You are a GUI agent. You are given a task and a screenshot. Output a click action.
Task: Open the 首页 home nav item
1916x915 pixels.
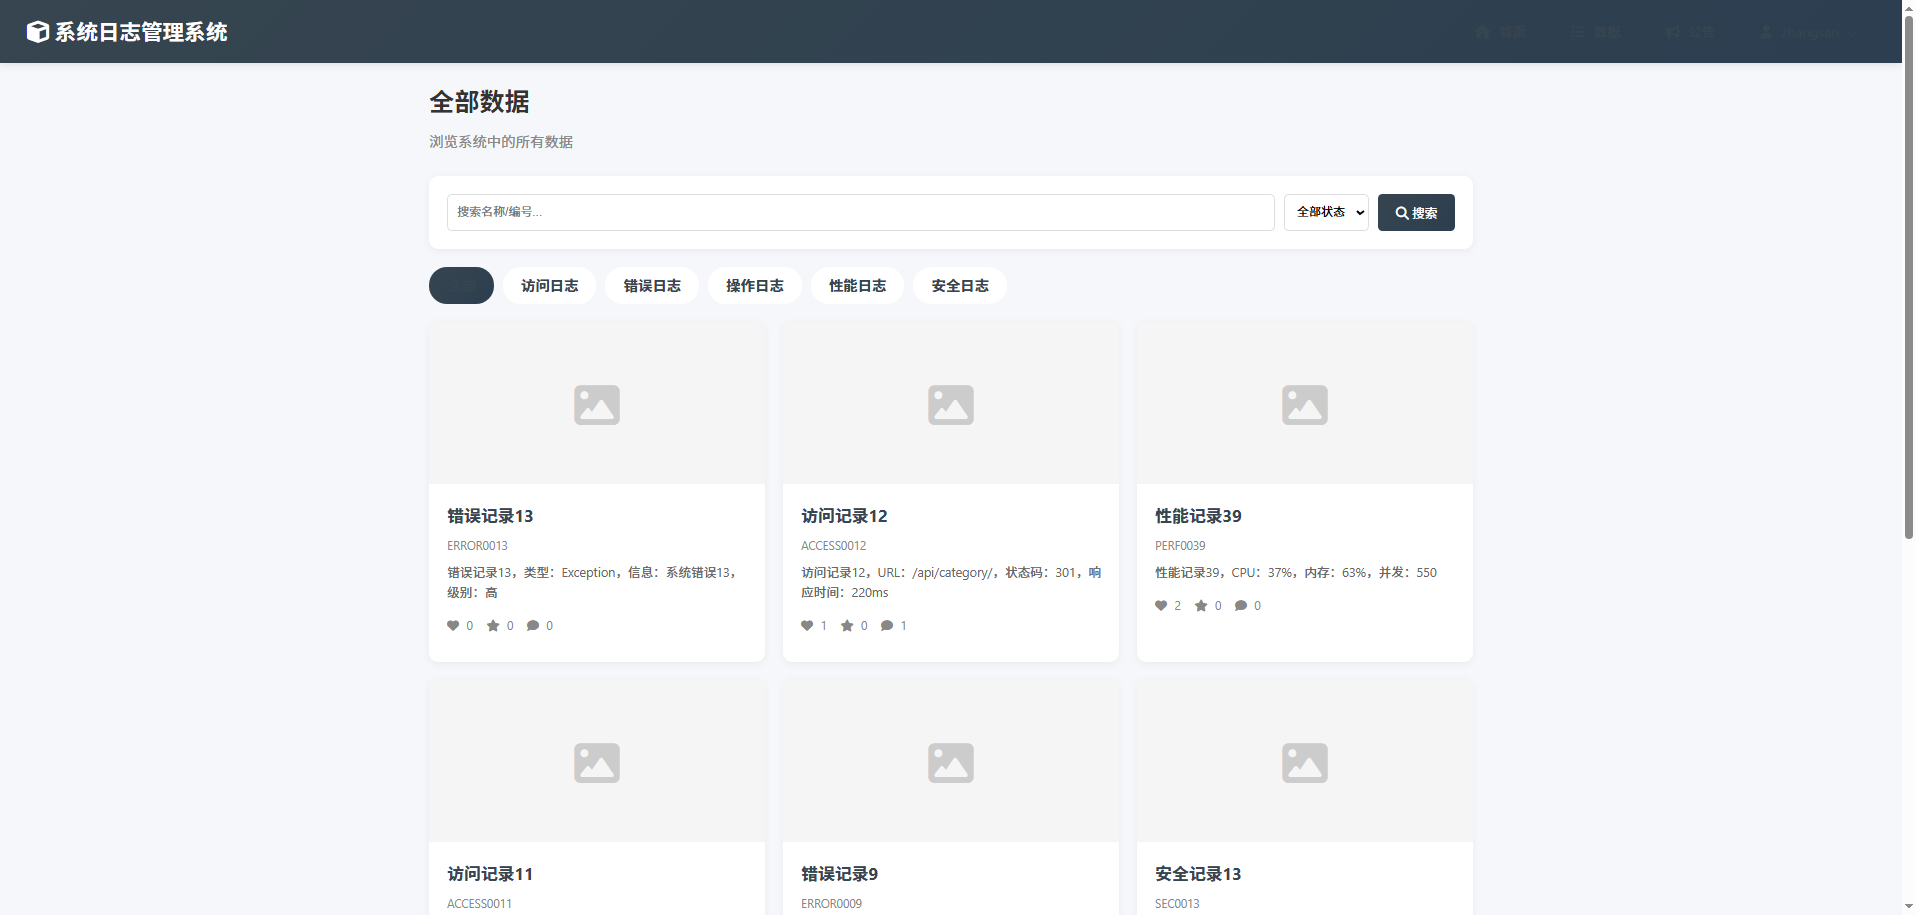pos(1500,32)
